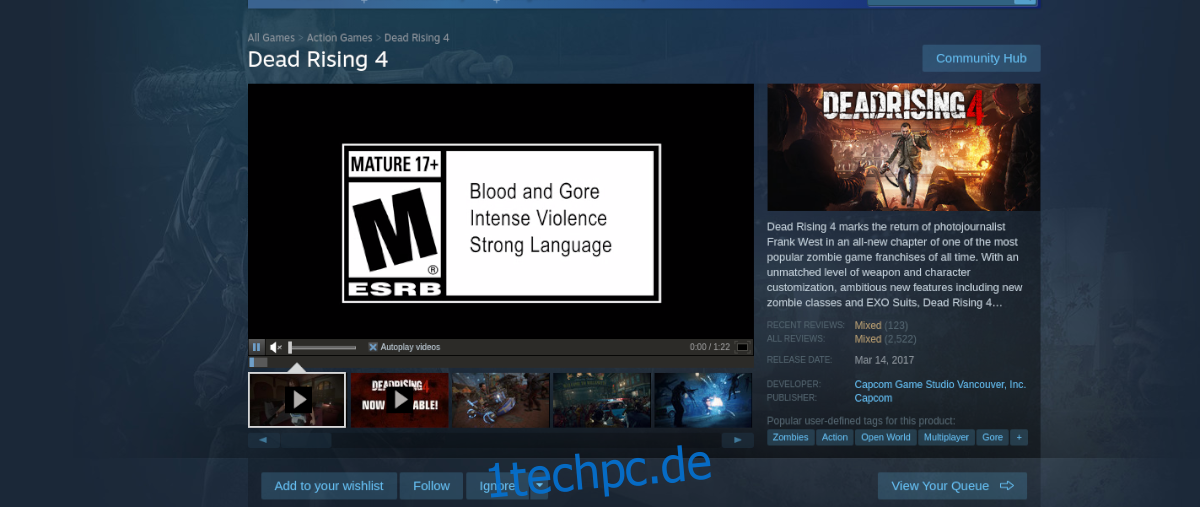Select the Zombies tag
Viewport: 1200px width, 507px height.
(x=791, y=437)
